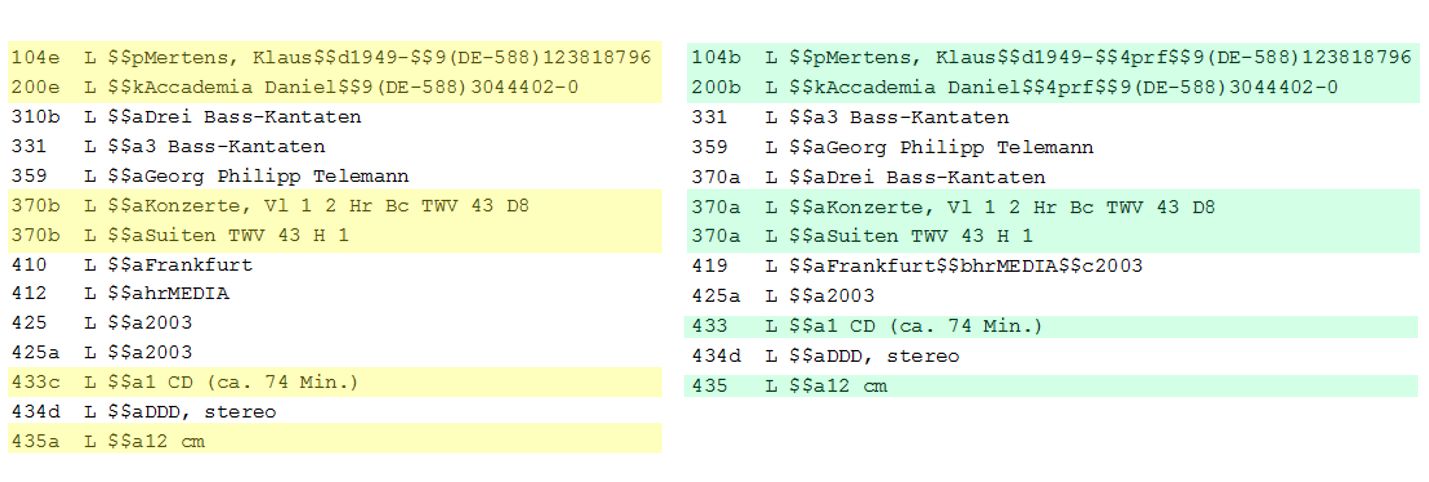Click the 200b Accademia Daniel row
The height and width of the screenshot is (482, 1429).
(1050, 87)
